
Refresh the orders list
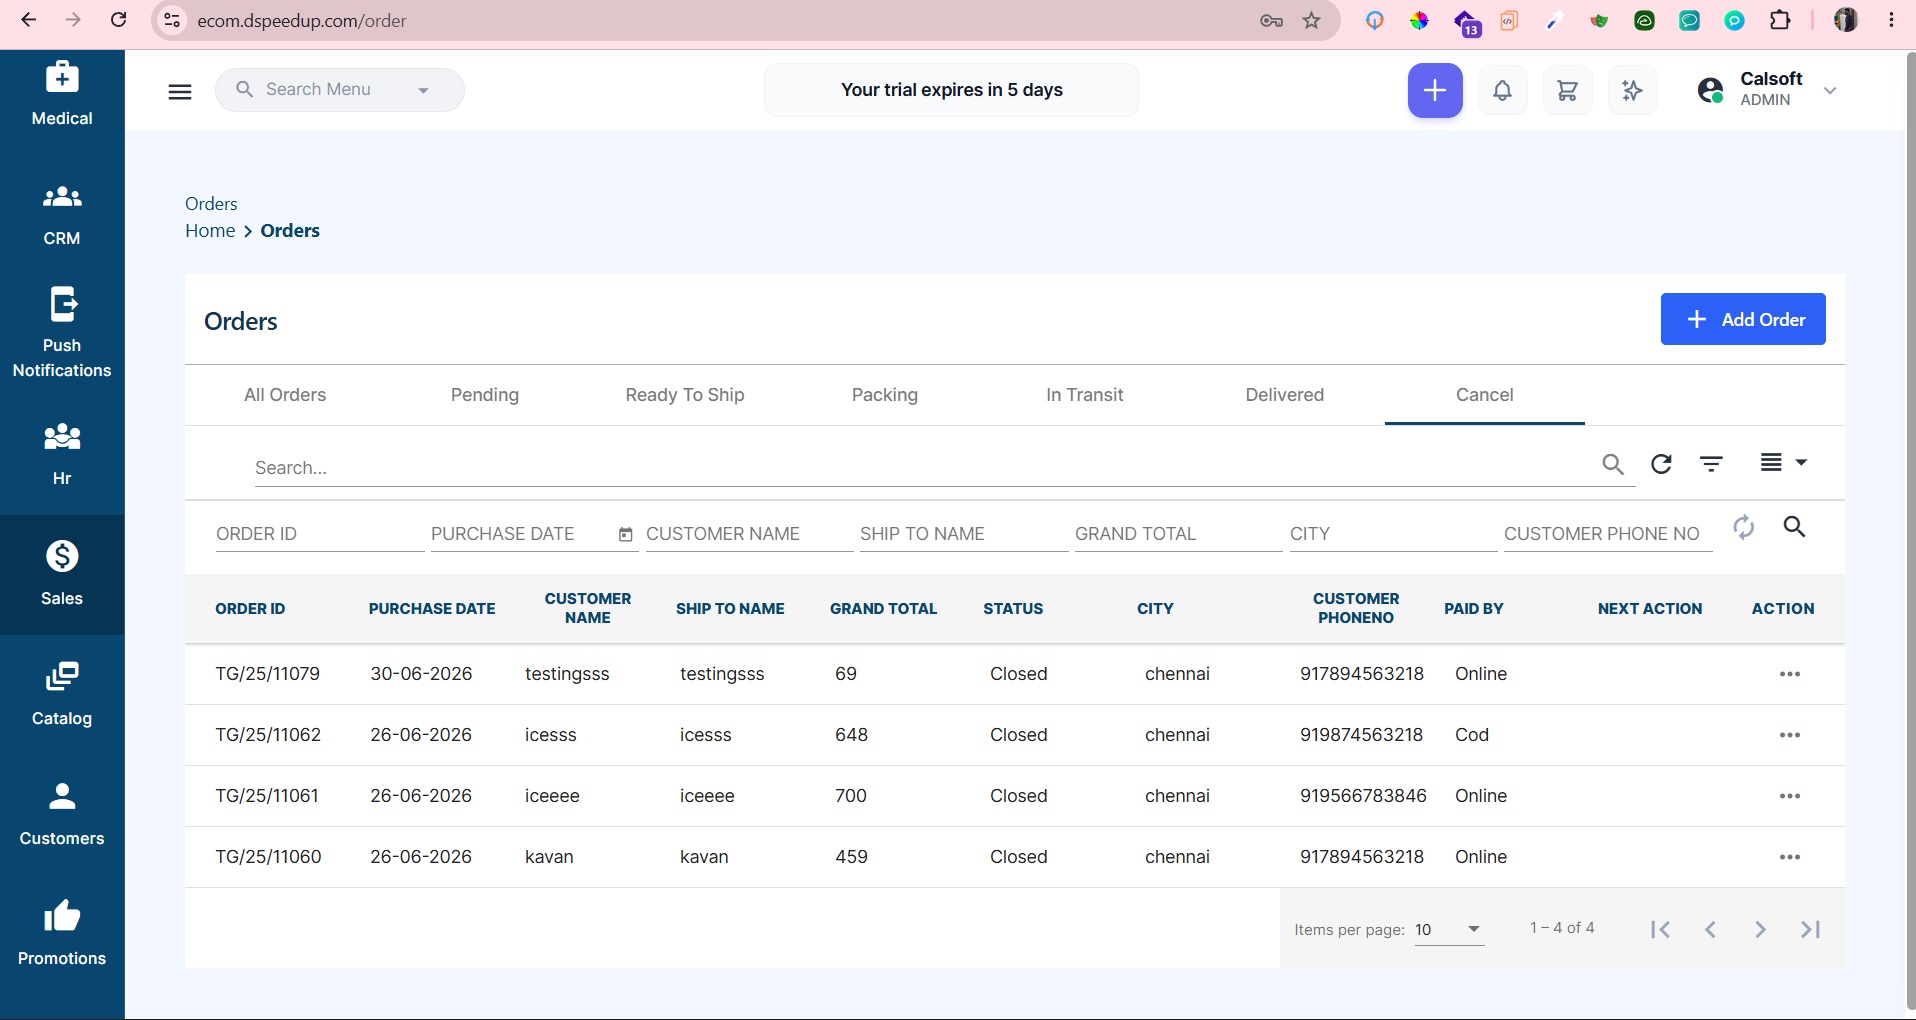(x=1661, y=464)
